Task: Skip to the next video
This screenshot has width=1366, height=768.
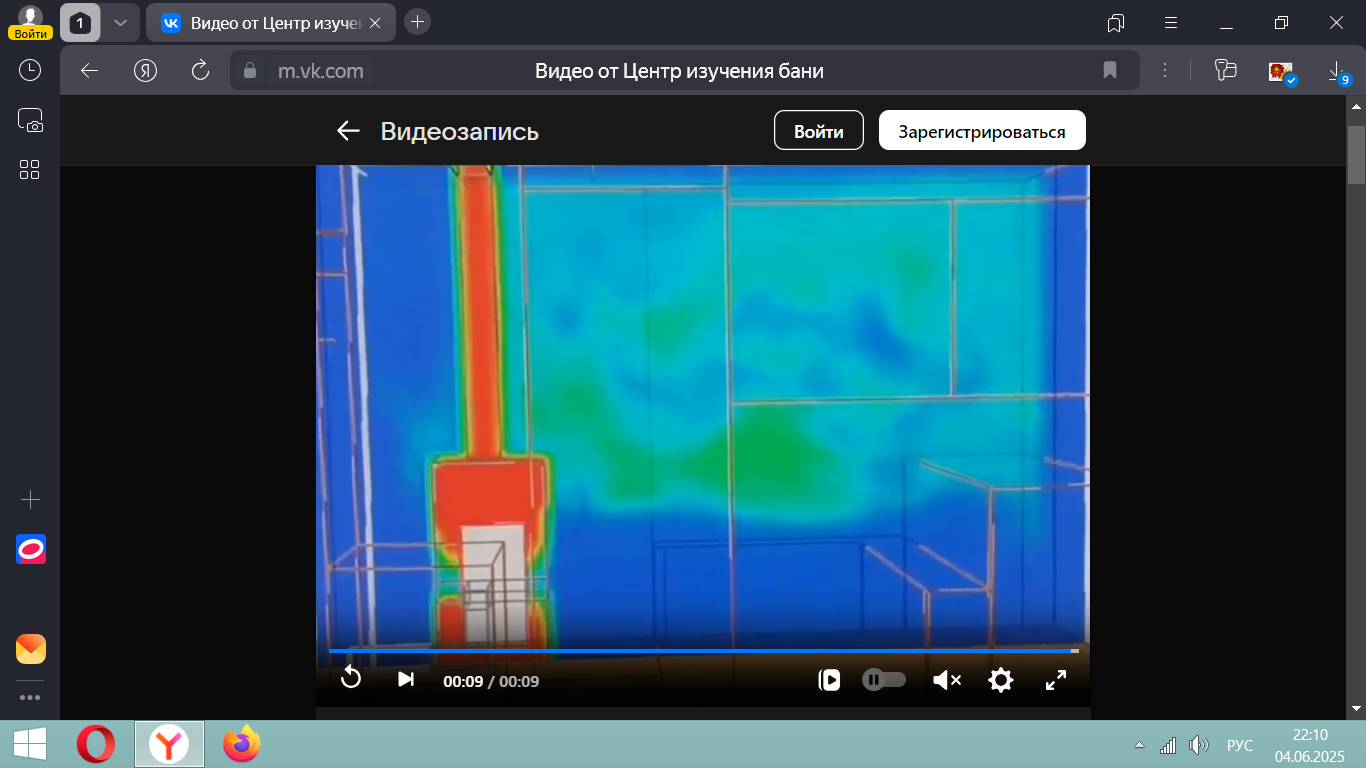Action: coord(405,680)
